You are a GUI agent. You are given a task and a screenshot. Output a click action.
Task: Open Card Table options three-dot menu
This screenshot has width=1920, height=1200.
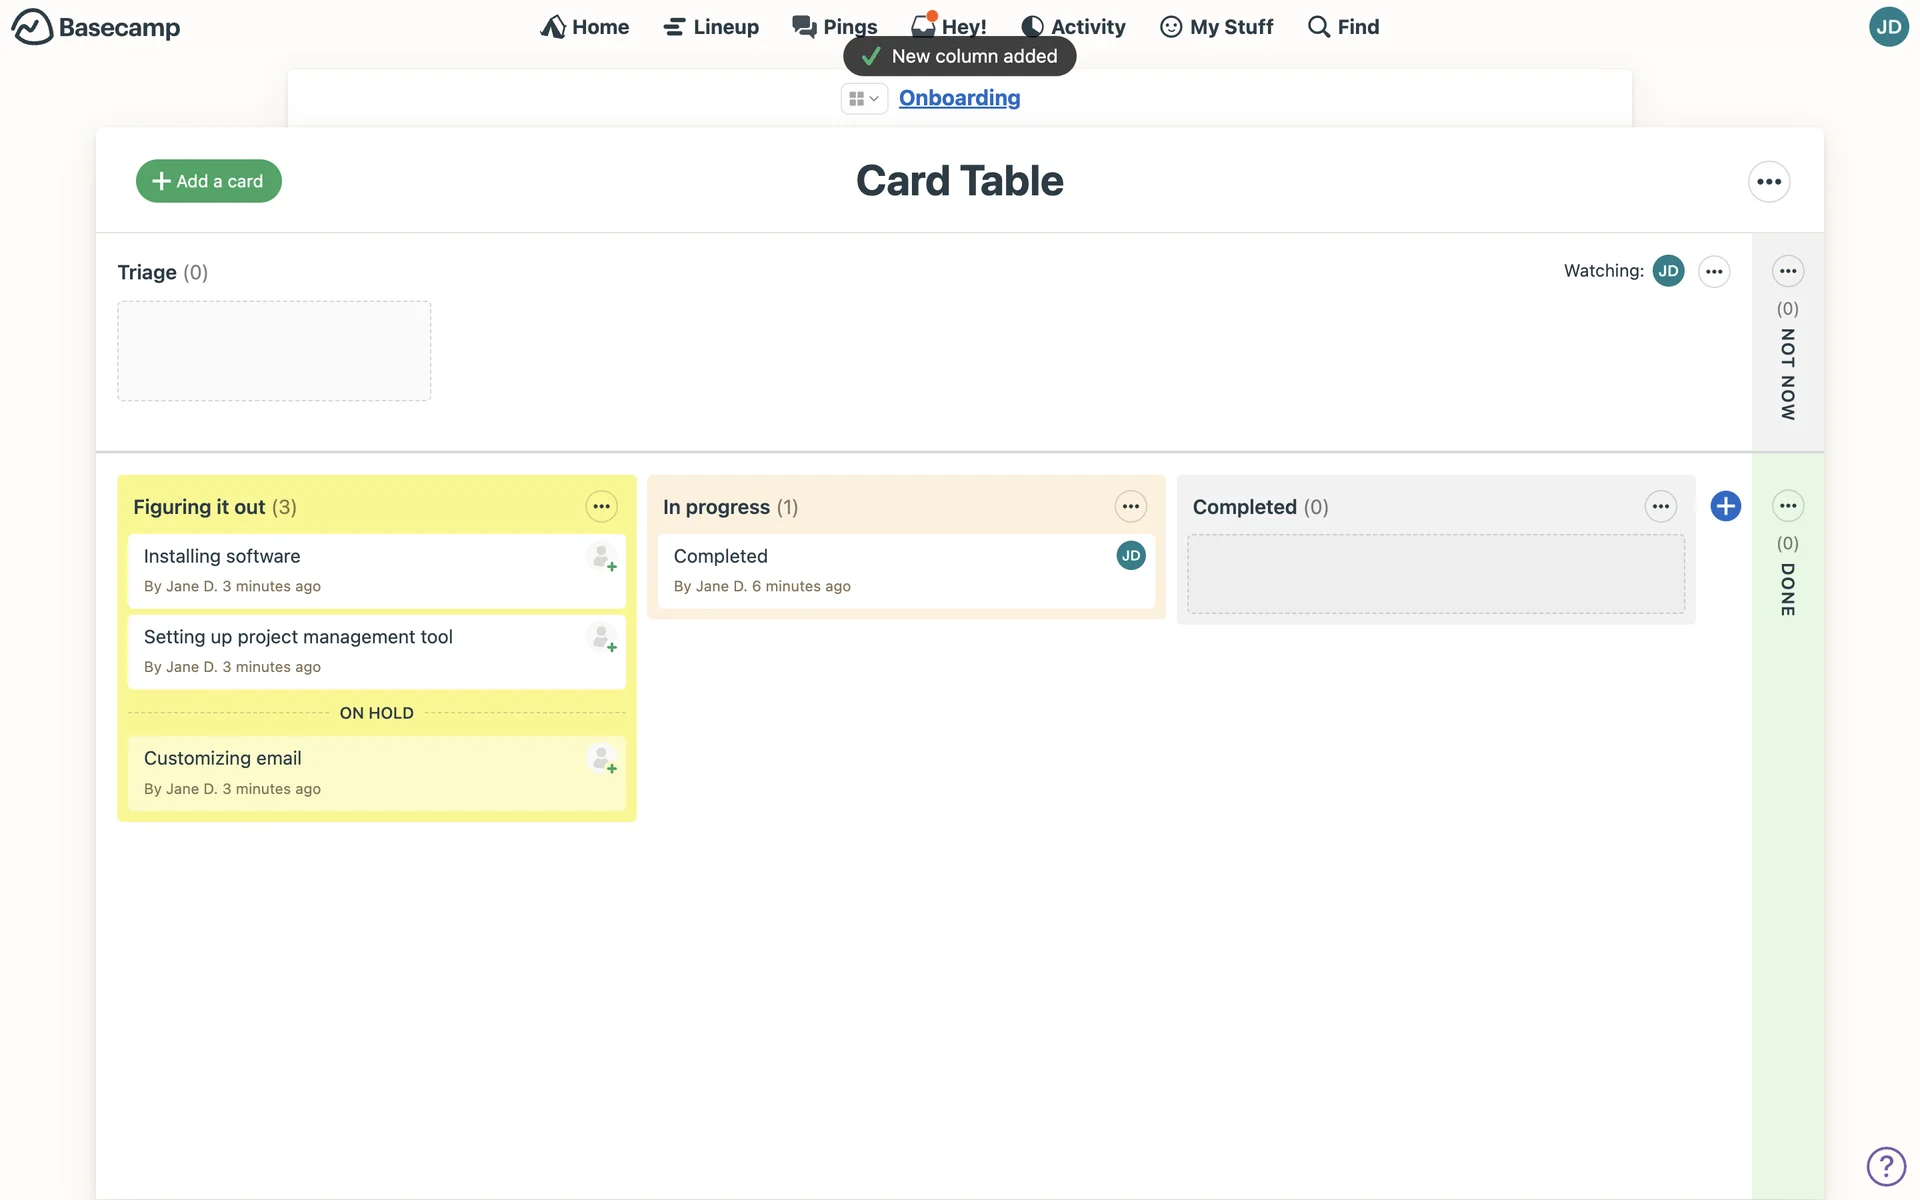pos(1768,182)
